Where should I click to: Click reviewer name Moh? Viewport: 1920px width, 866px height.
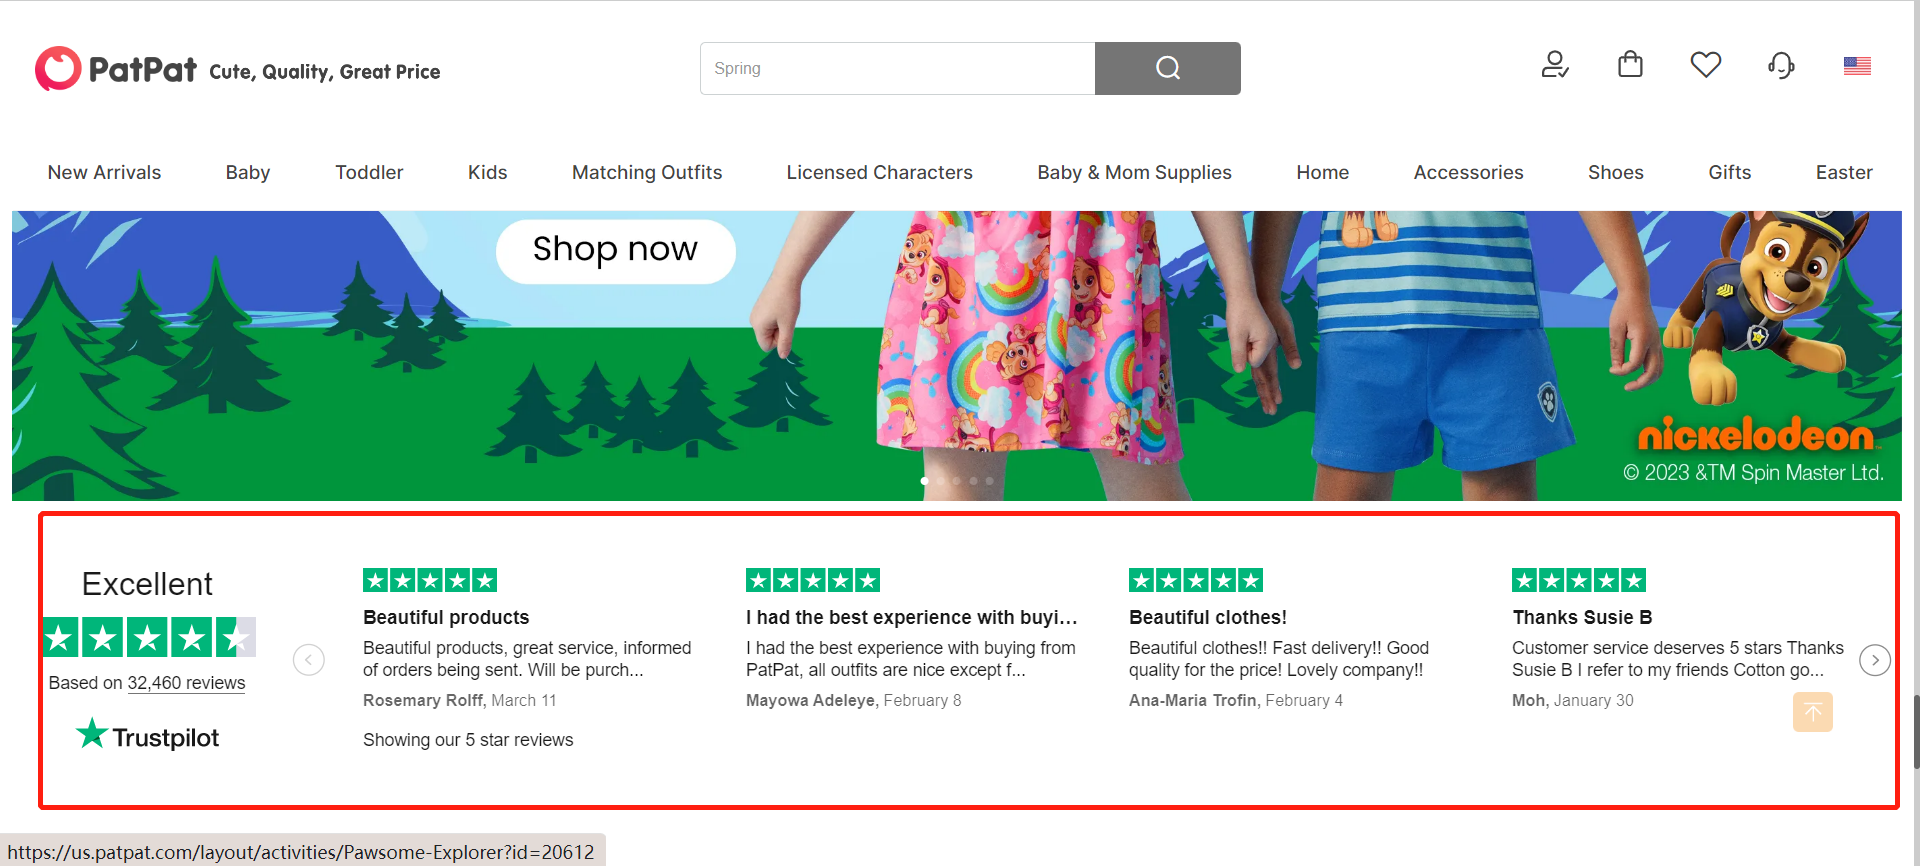click(1528, 700)
